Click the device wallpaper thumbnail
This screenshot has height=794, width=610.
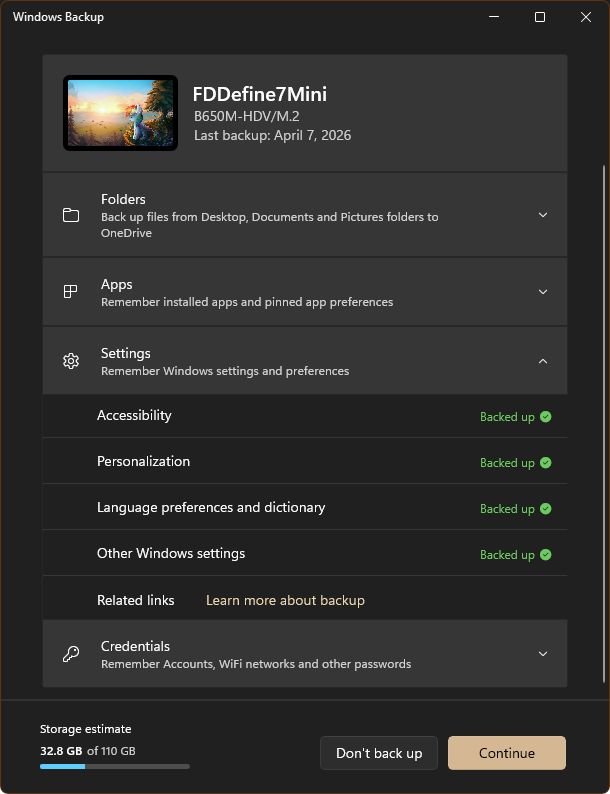[120, 113]
